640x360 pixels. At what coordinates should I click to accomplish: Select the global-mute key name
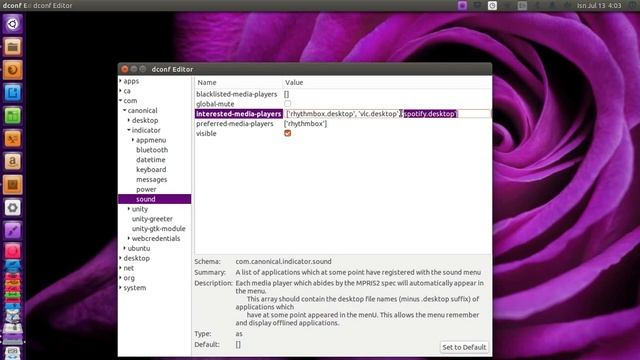coord(215,104)
